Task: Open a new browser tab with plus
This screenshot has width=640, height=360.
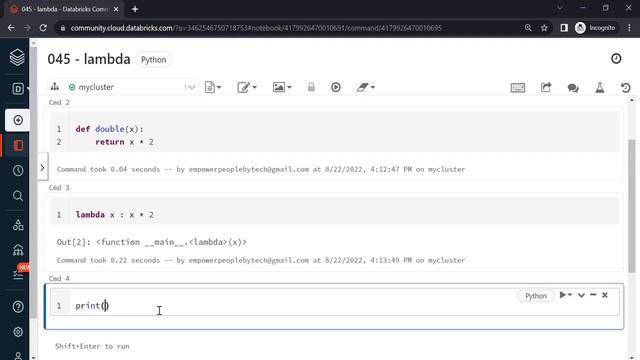Action: pos(135,9)
